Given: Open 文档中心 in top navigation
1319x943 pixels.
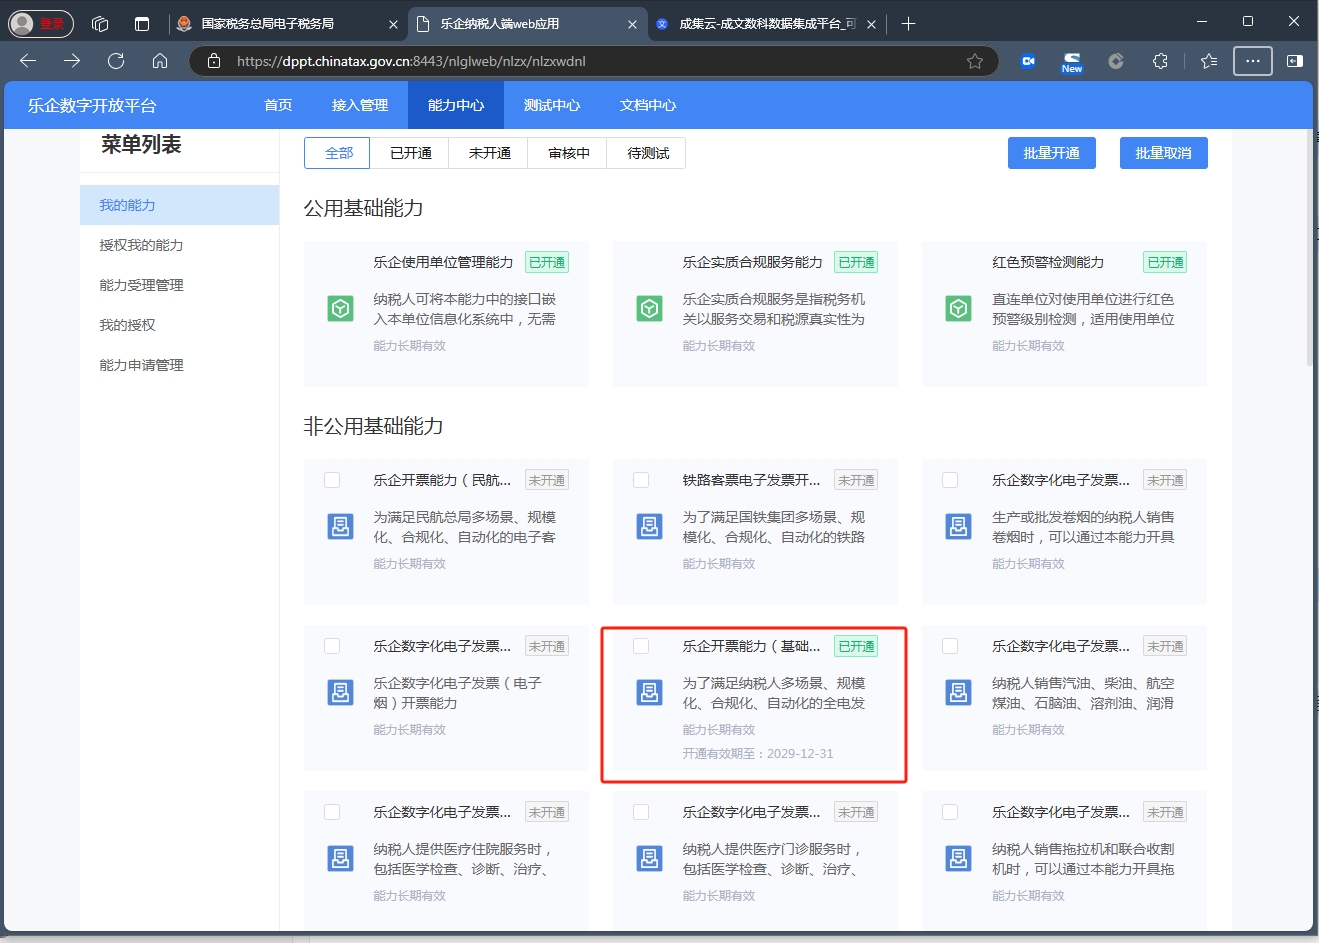Looking at the screenshot, I should (648, 105).
